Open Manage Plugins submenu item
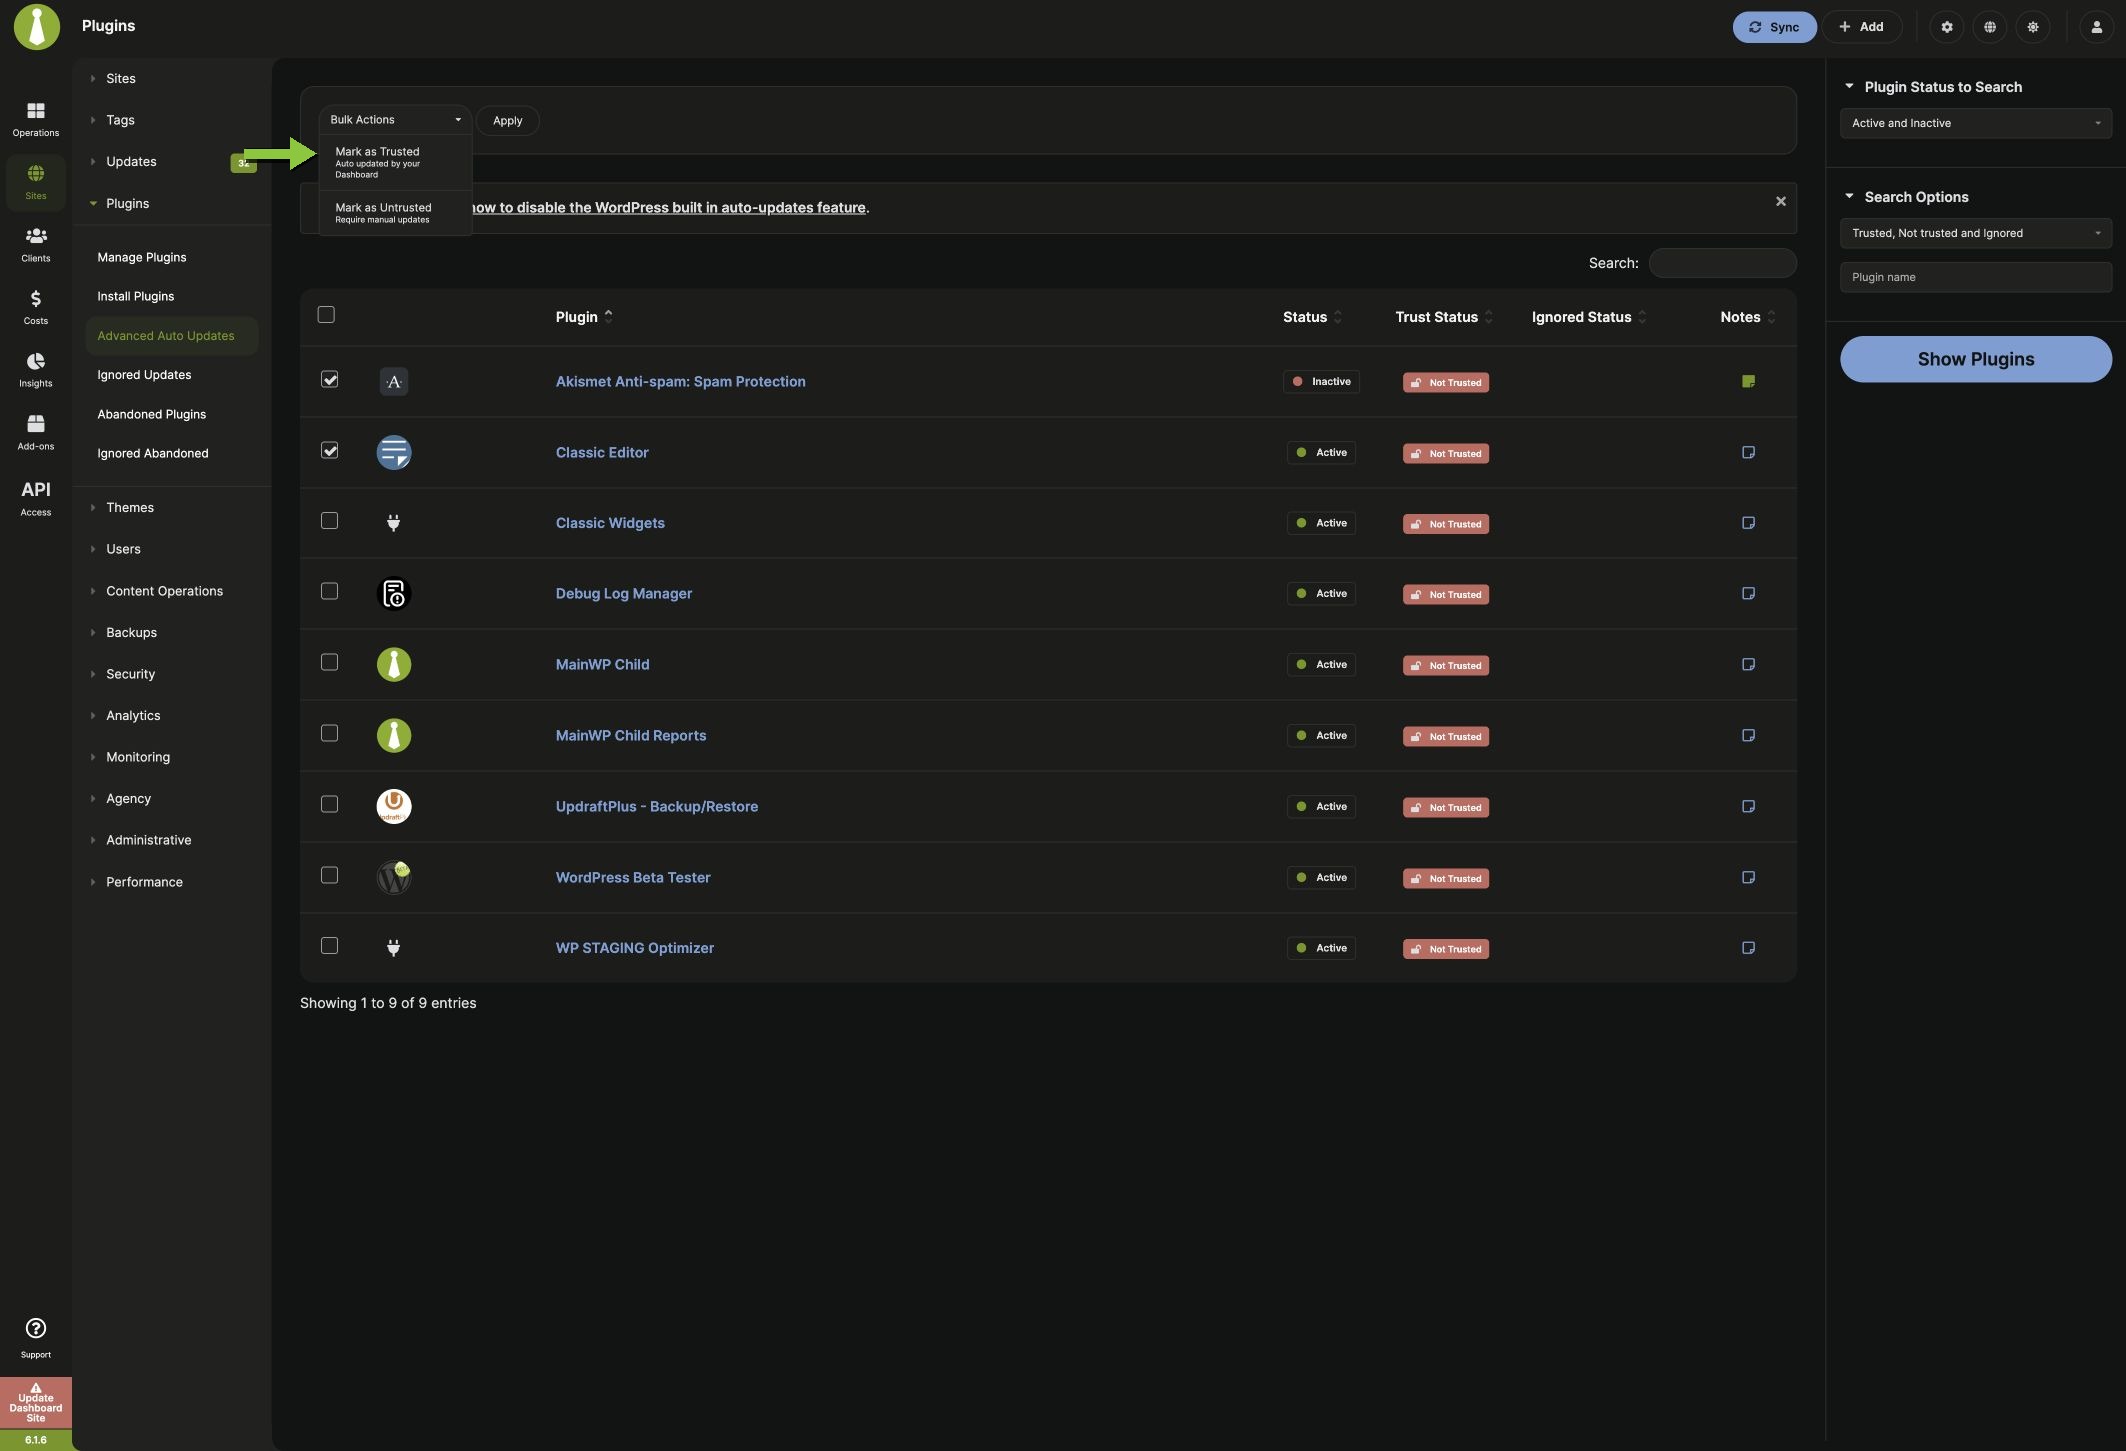Viewport: 2126px width, 1451px height. [142, 257]
